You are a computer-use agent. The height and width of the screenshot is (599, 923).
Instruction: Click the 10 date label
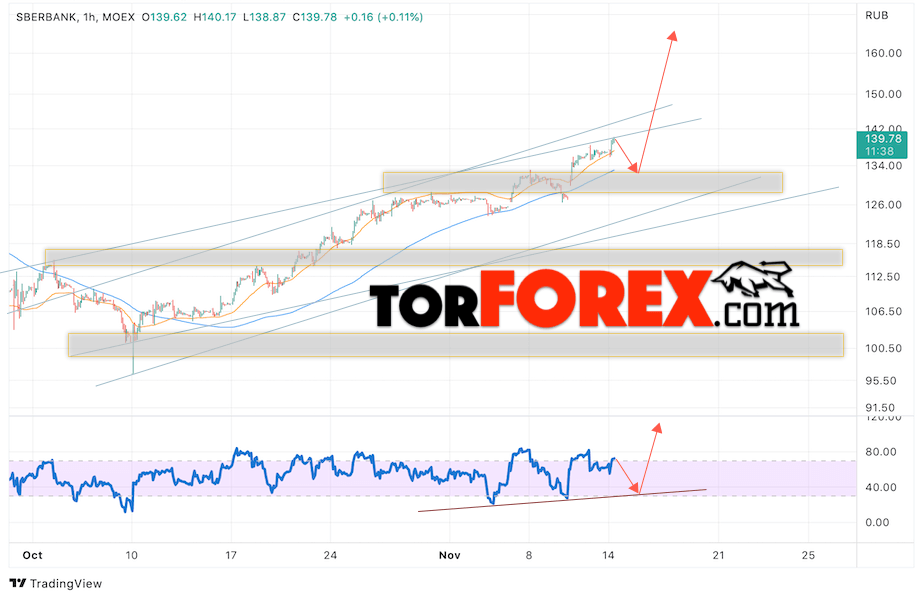[x=131, y=555]
